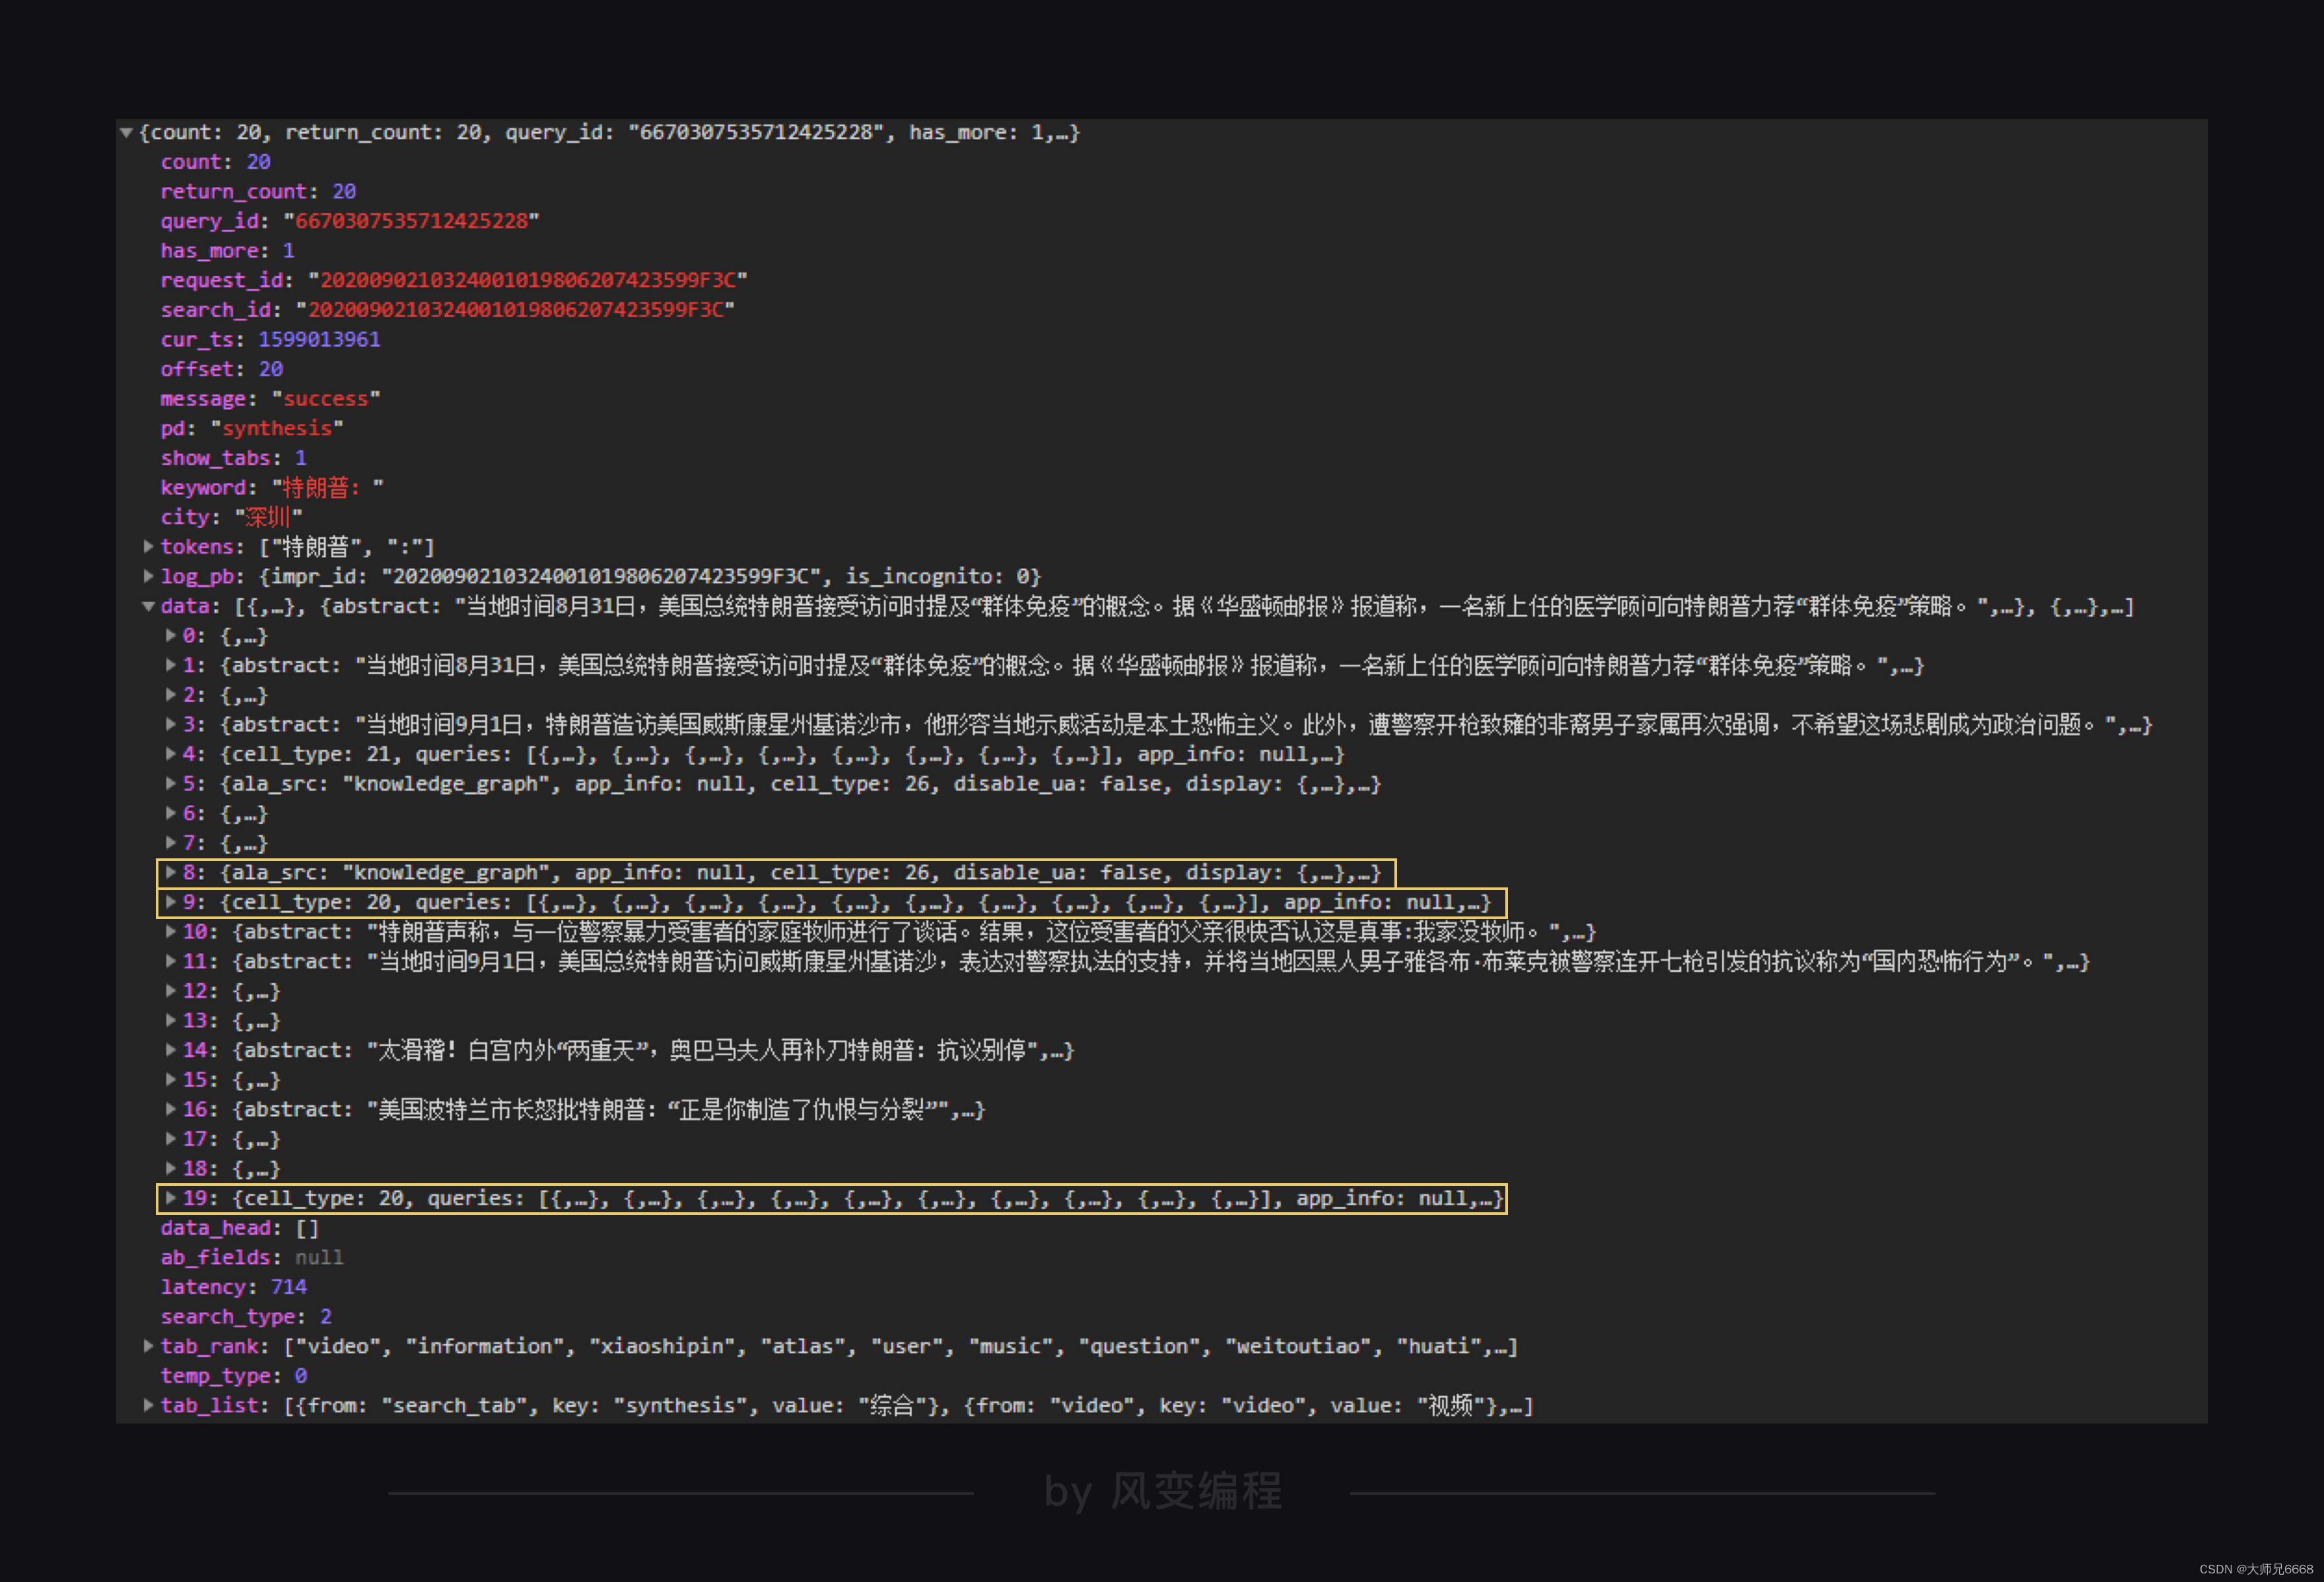Expand data item 15

(x=170, y=1079)
